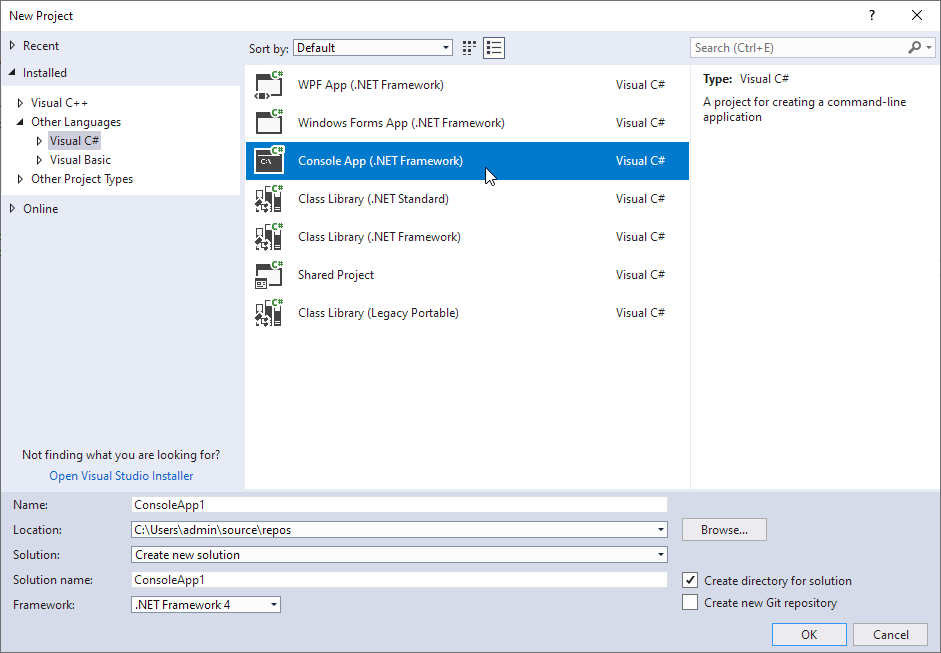Click the Class Library (.NET Standard) icon
The image size is (941, 653).
tap(269, 199)
